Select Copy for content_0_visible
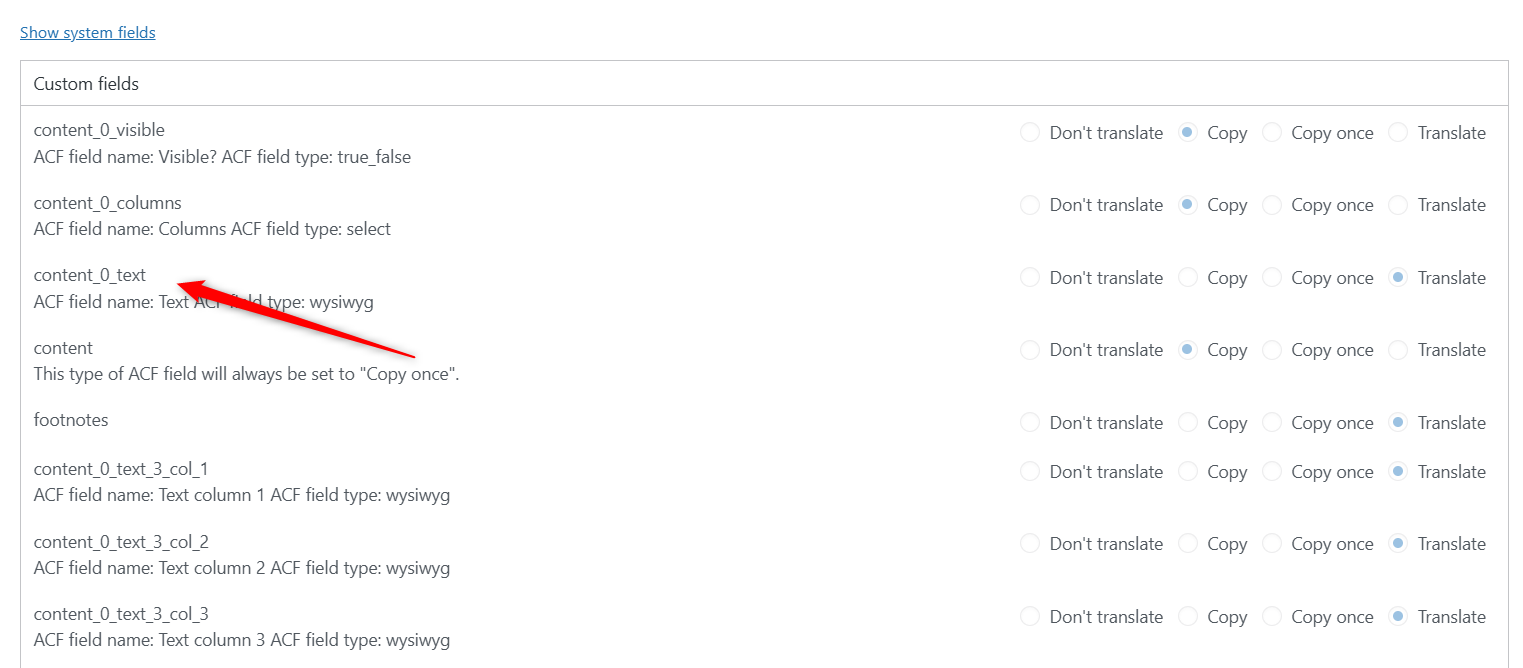The height and width of the screenshot is (668, 1523). click(1188, 133)
